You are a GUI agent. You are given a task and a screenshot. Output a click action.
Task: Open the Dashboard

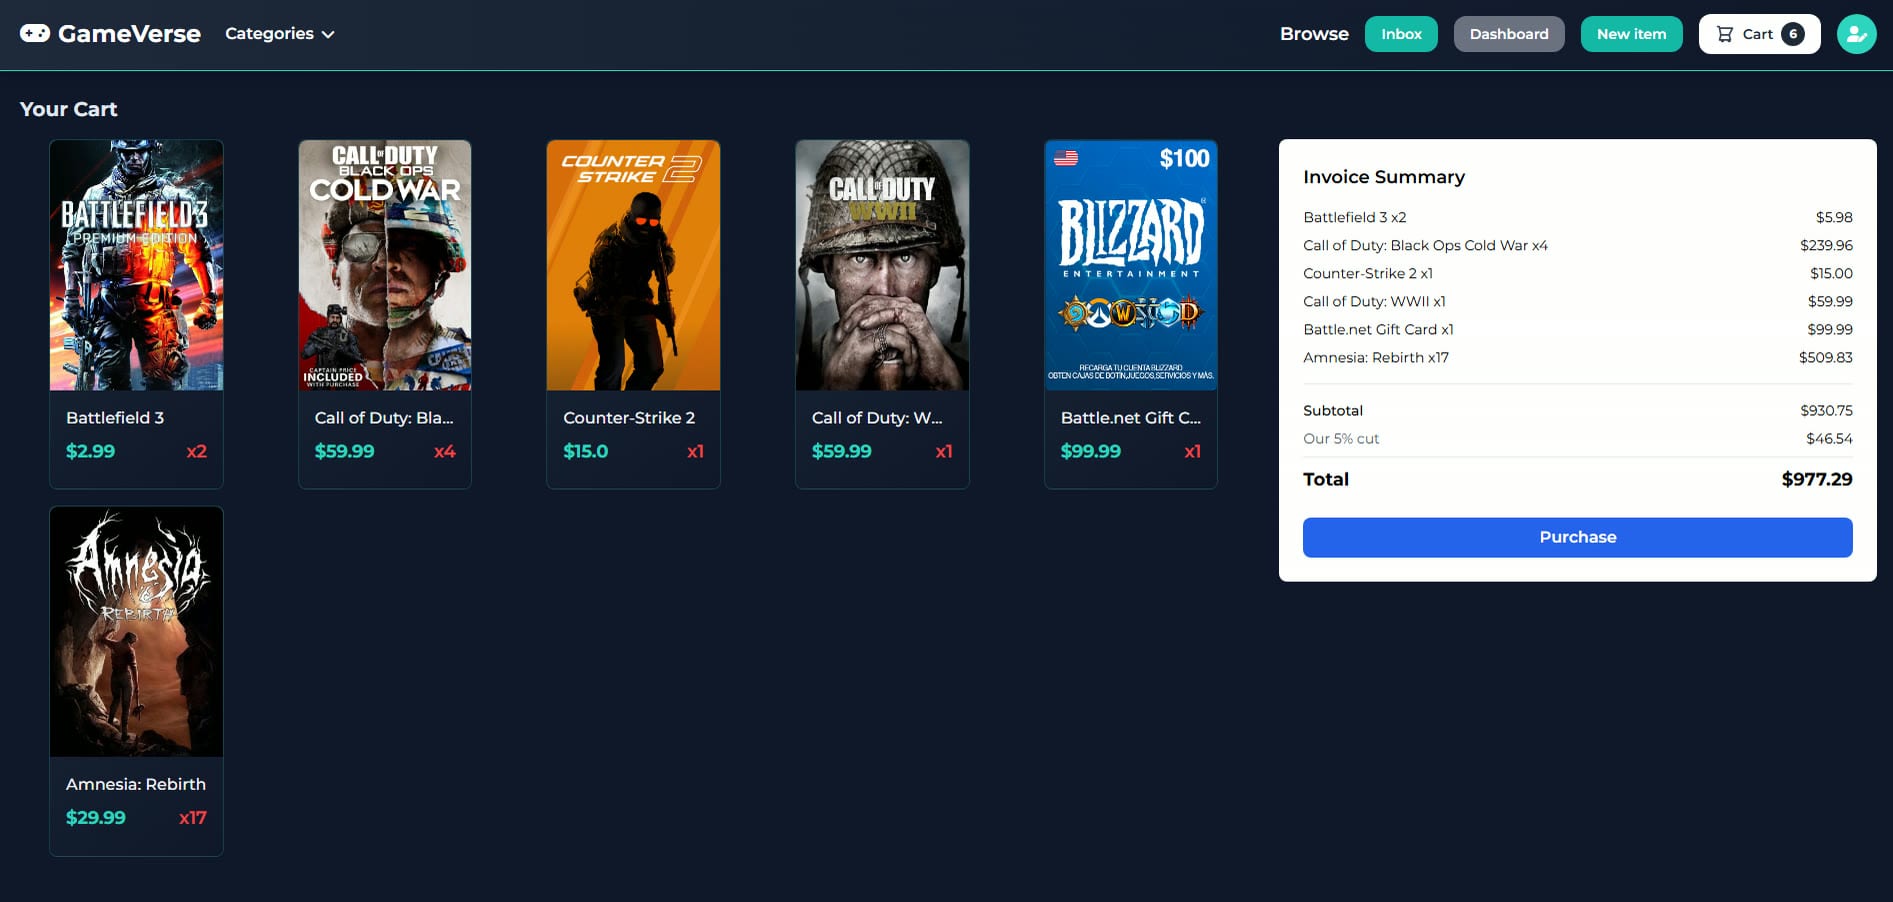click(x=1509, y=34)
